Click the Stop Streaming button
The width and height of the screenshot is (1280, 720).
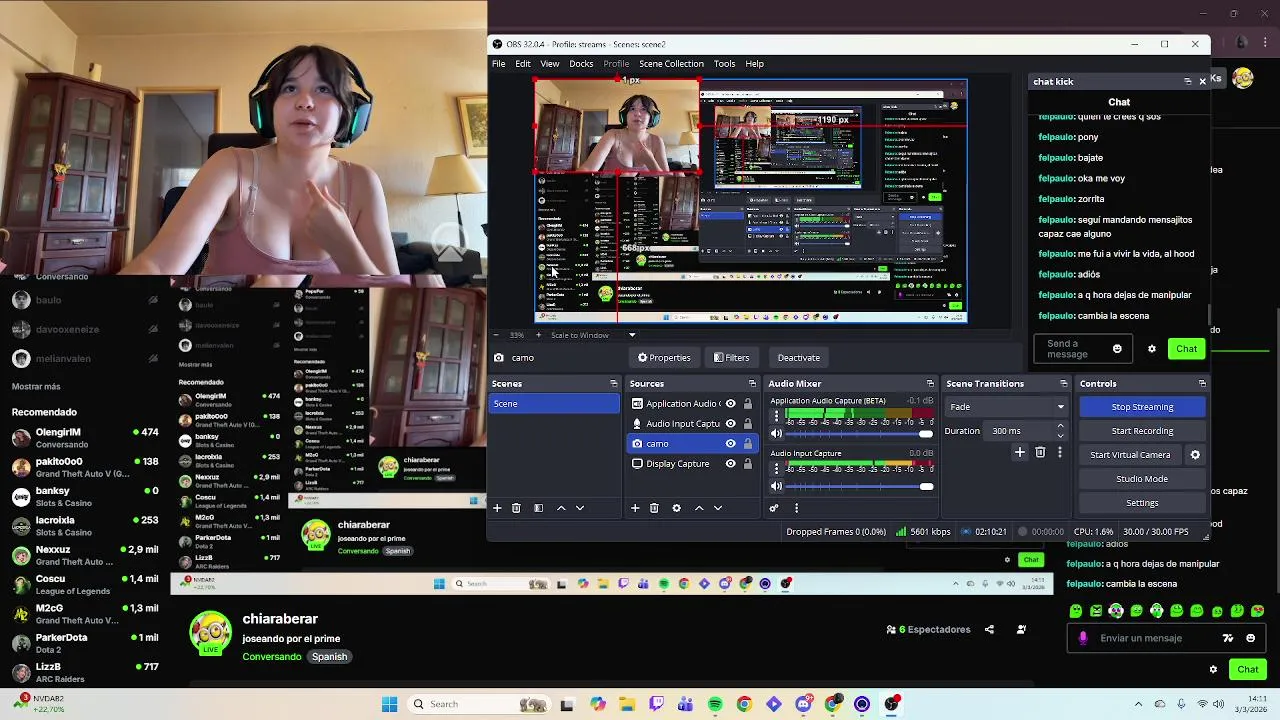[x=1142, y=407]
